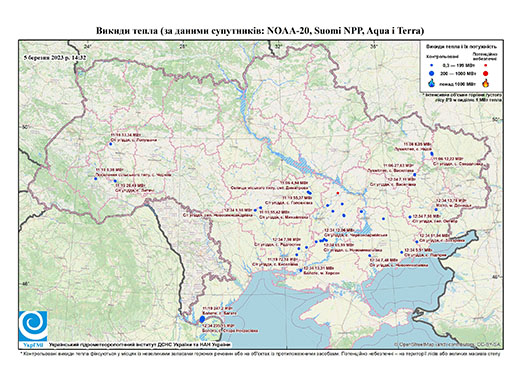Click the 32° longitude label
520x368 pixels.
click(x=278, y=47)
